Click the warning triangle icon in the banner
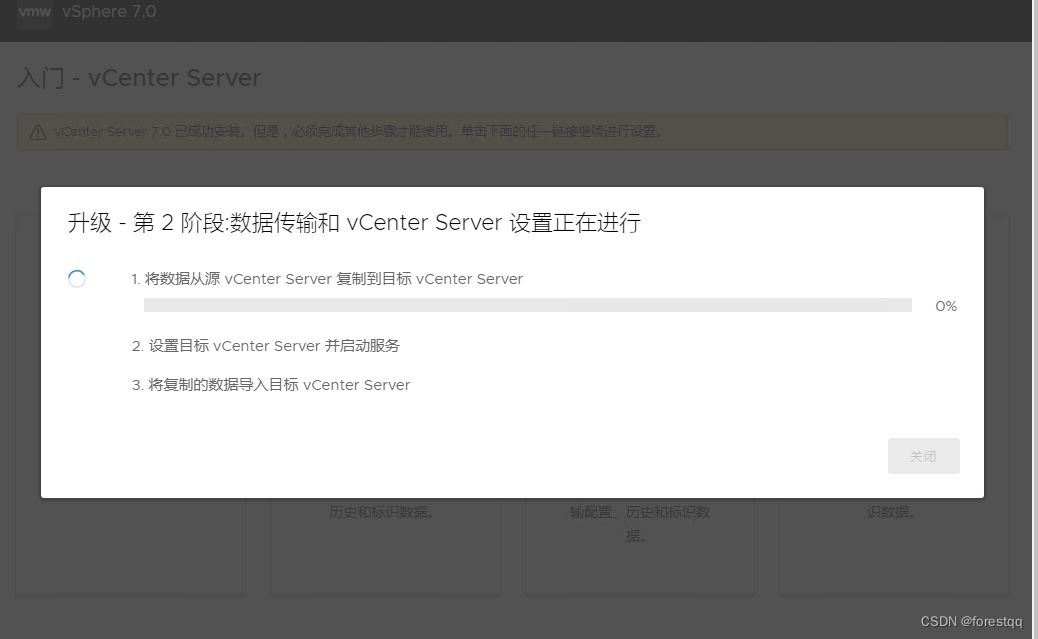The image size is (1038, 639). click(x=38, y=132)
